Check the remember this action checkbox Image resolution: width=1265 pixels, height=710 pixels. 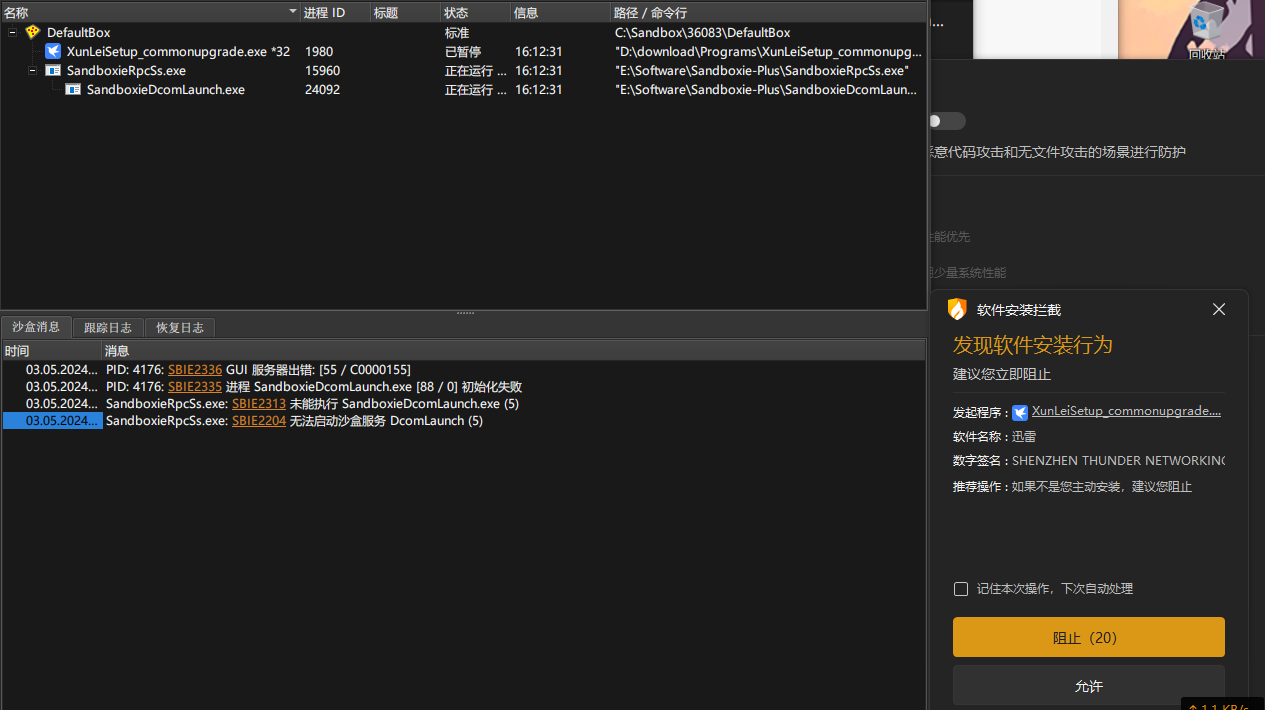pos(961,589)
